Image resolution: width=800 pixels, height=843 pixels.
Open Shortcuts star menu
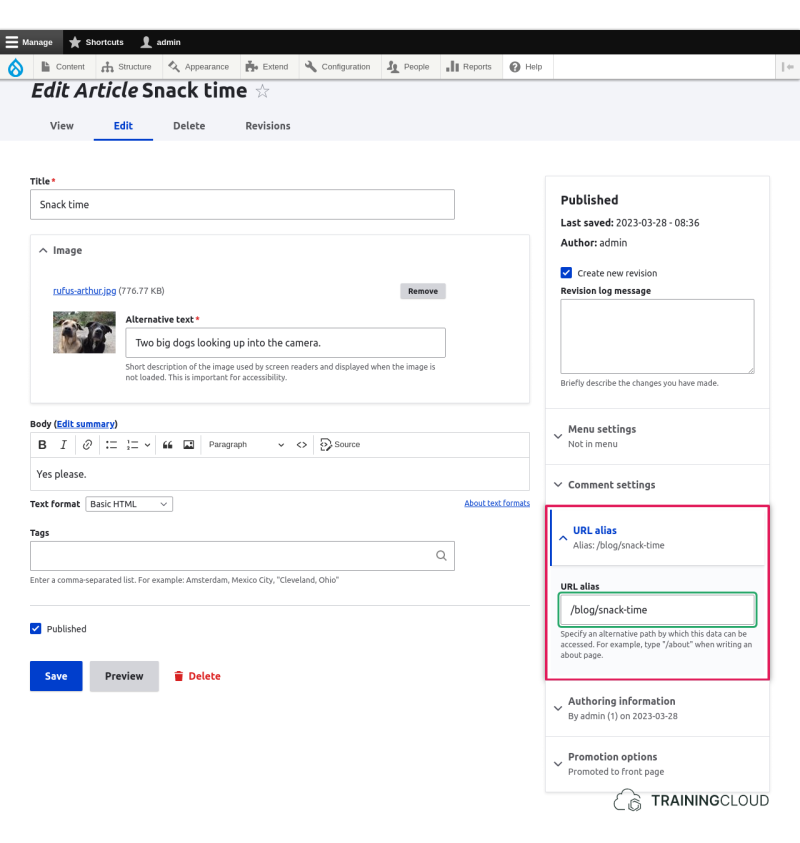[97, 42]
